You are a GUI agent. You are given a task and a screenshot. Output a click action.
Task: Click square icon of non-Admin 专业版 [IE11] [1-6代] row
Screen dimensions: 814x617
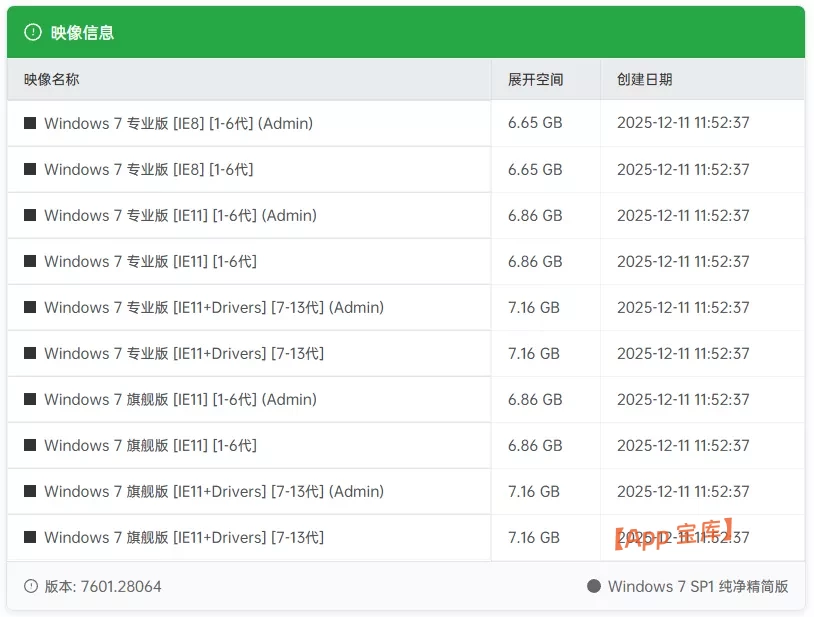(x=30, y=261)
